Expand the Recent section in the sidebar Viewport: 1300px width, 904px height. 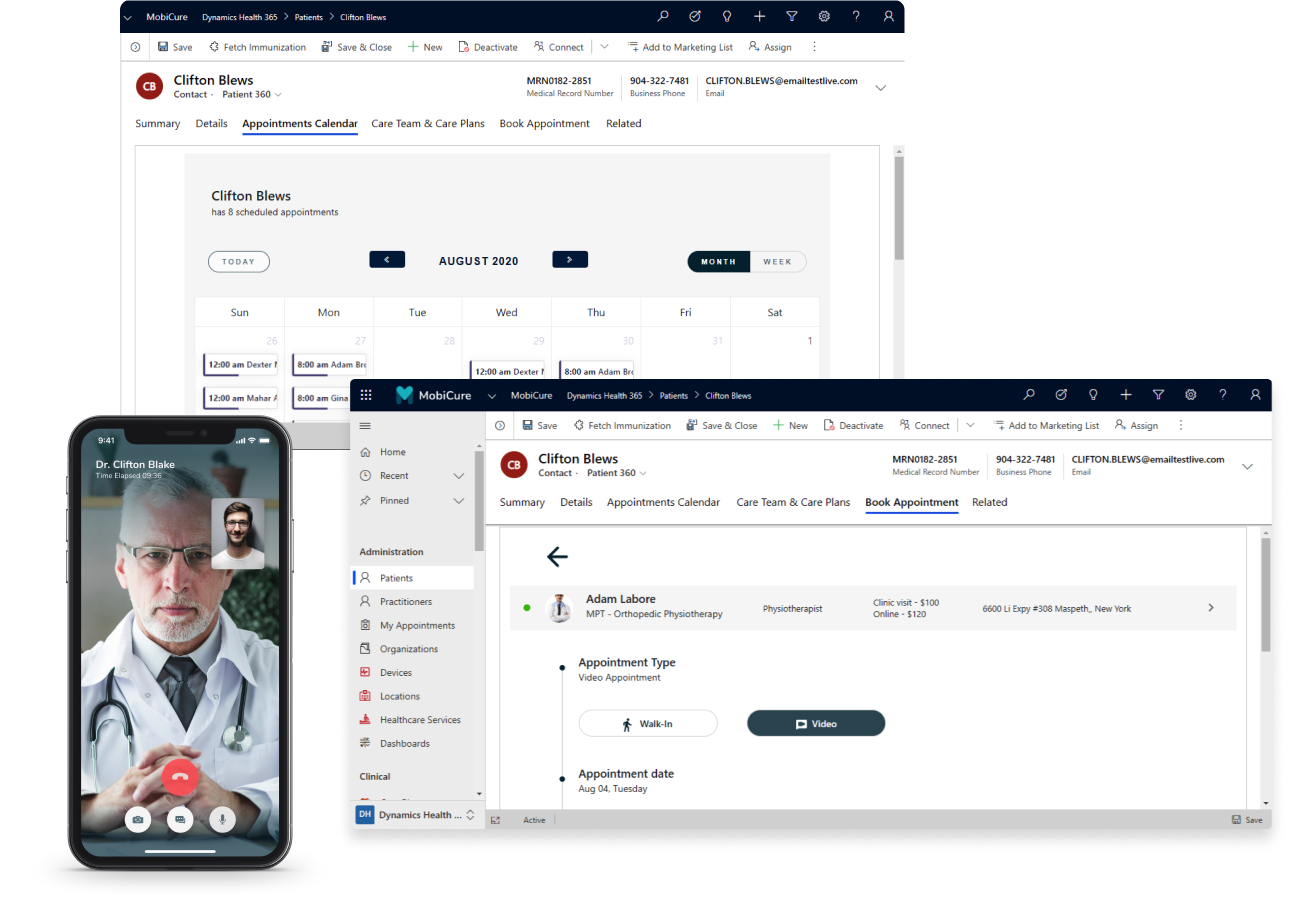(459, 476)
